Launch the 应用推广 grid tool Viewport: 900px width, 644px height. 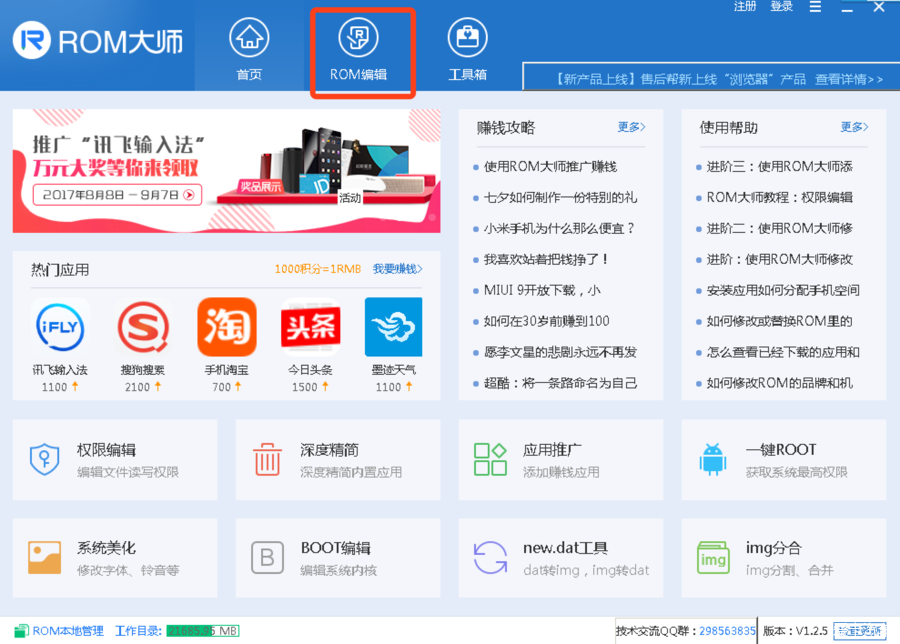coord(561,460)
